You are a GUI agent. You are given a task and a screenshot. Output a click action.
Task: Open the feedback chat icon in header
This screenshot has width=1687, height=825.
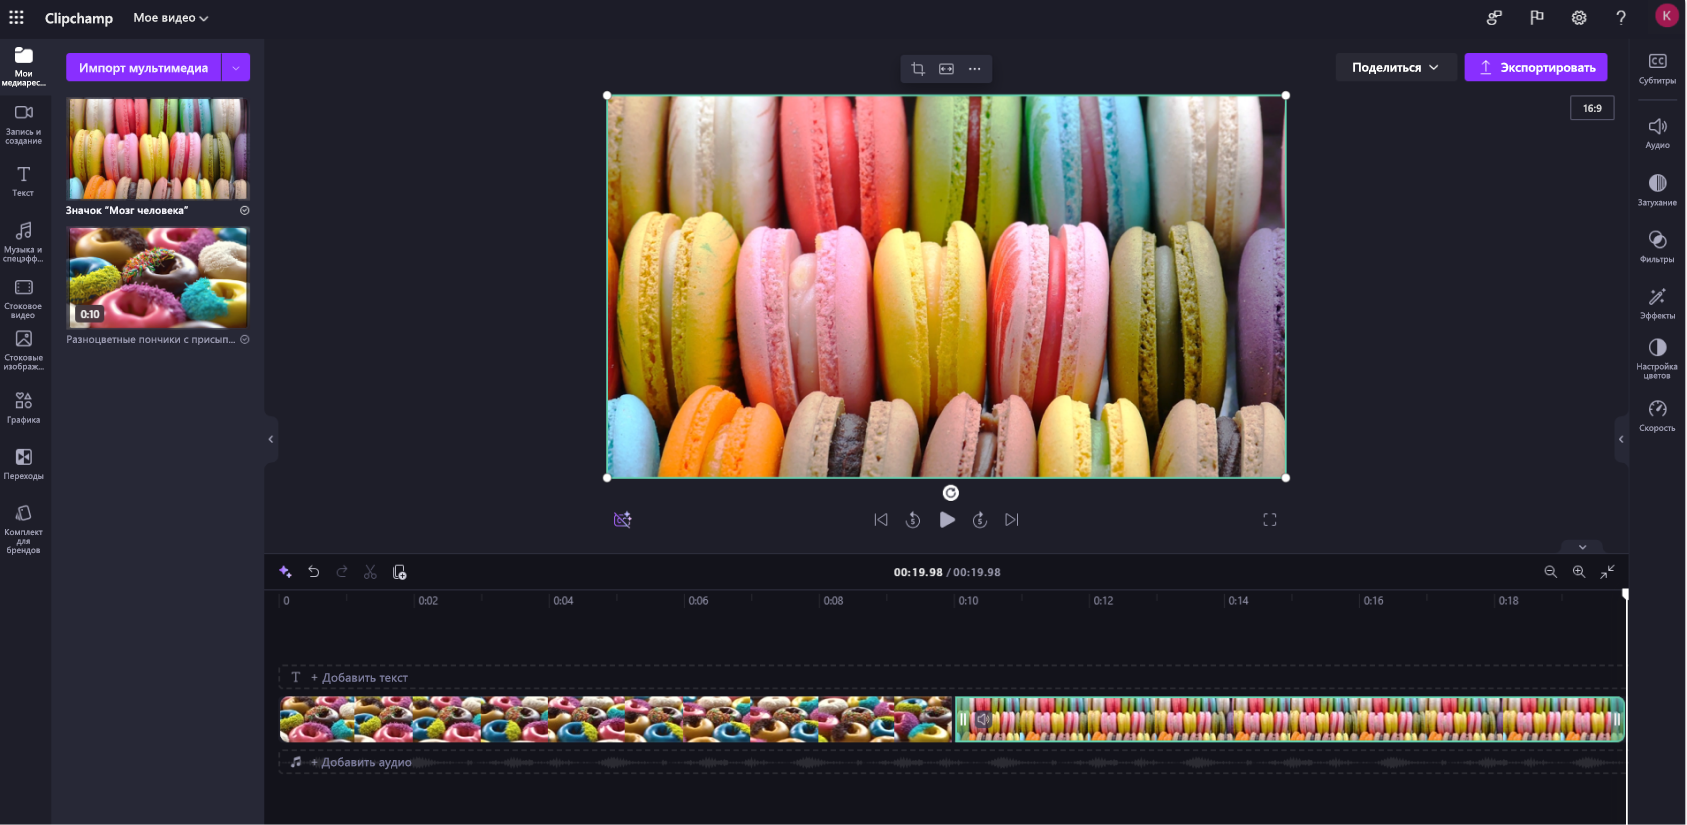(1494, 17)
